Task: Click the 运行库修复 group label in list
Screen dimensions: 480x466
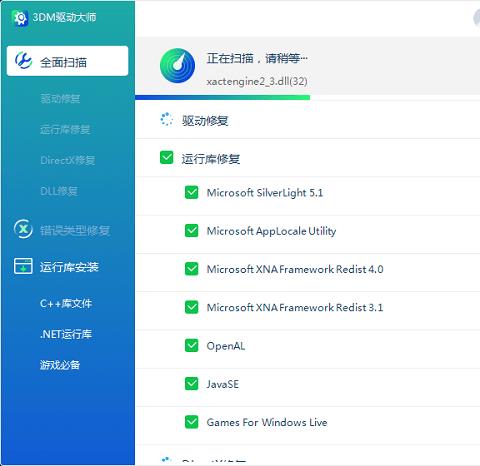Action: point(211,159)
